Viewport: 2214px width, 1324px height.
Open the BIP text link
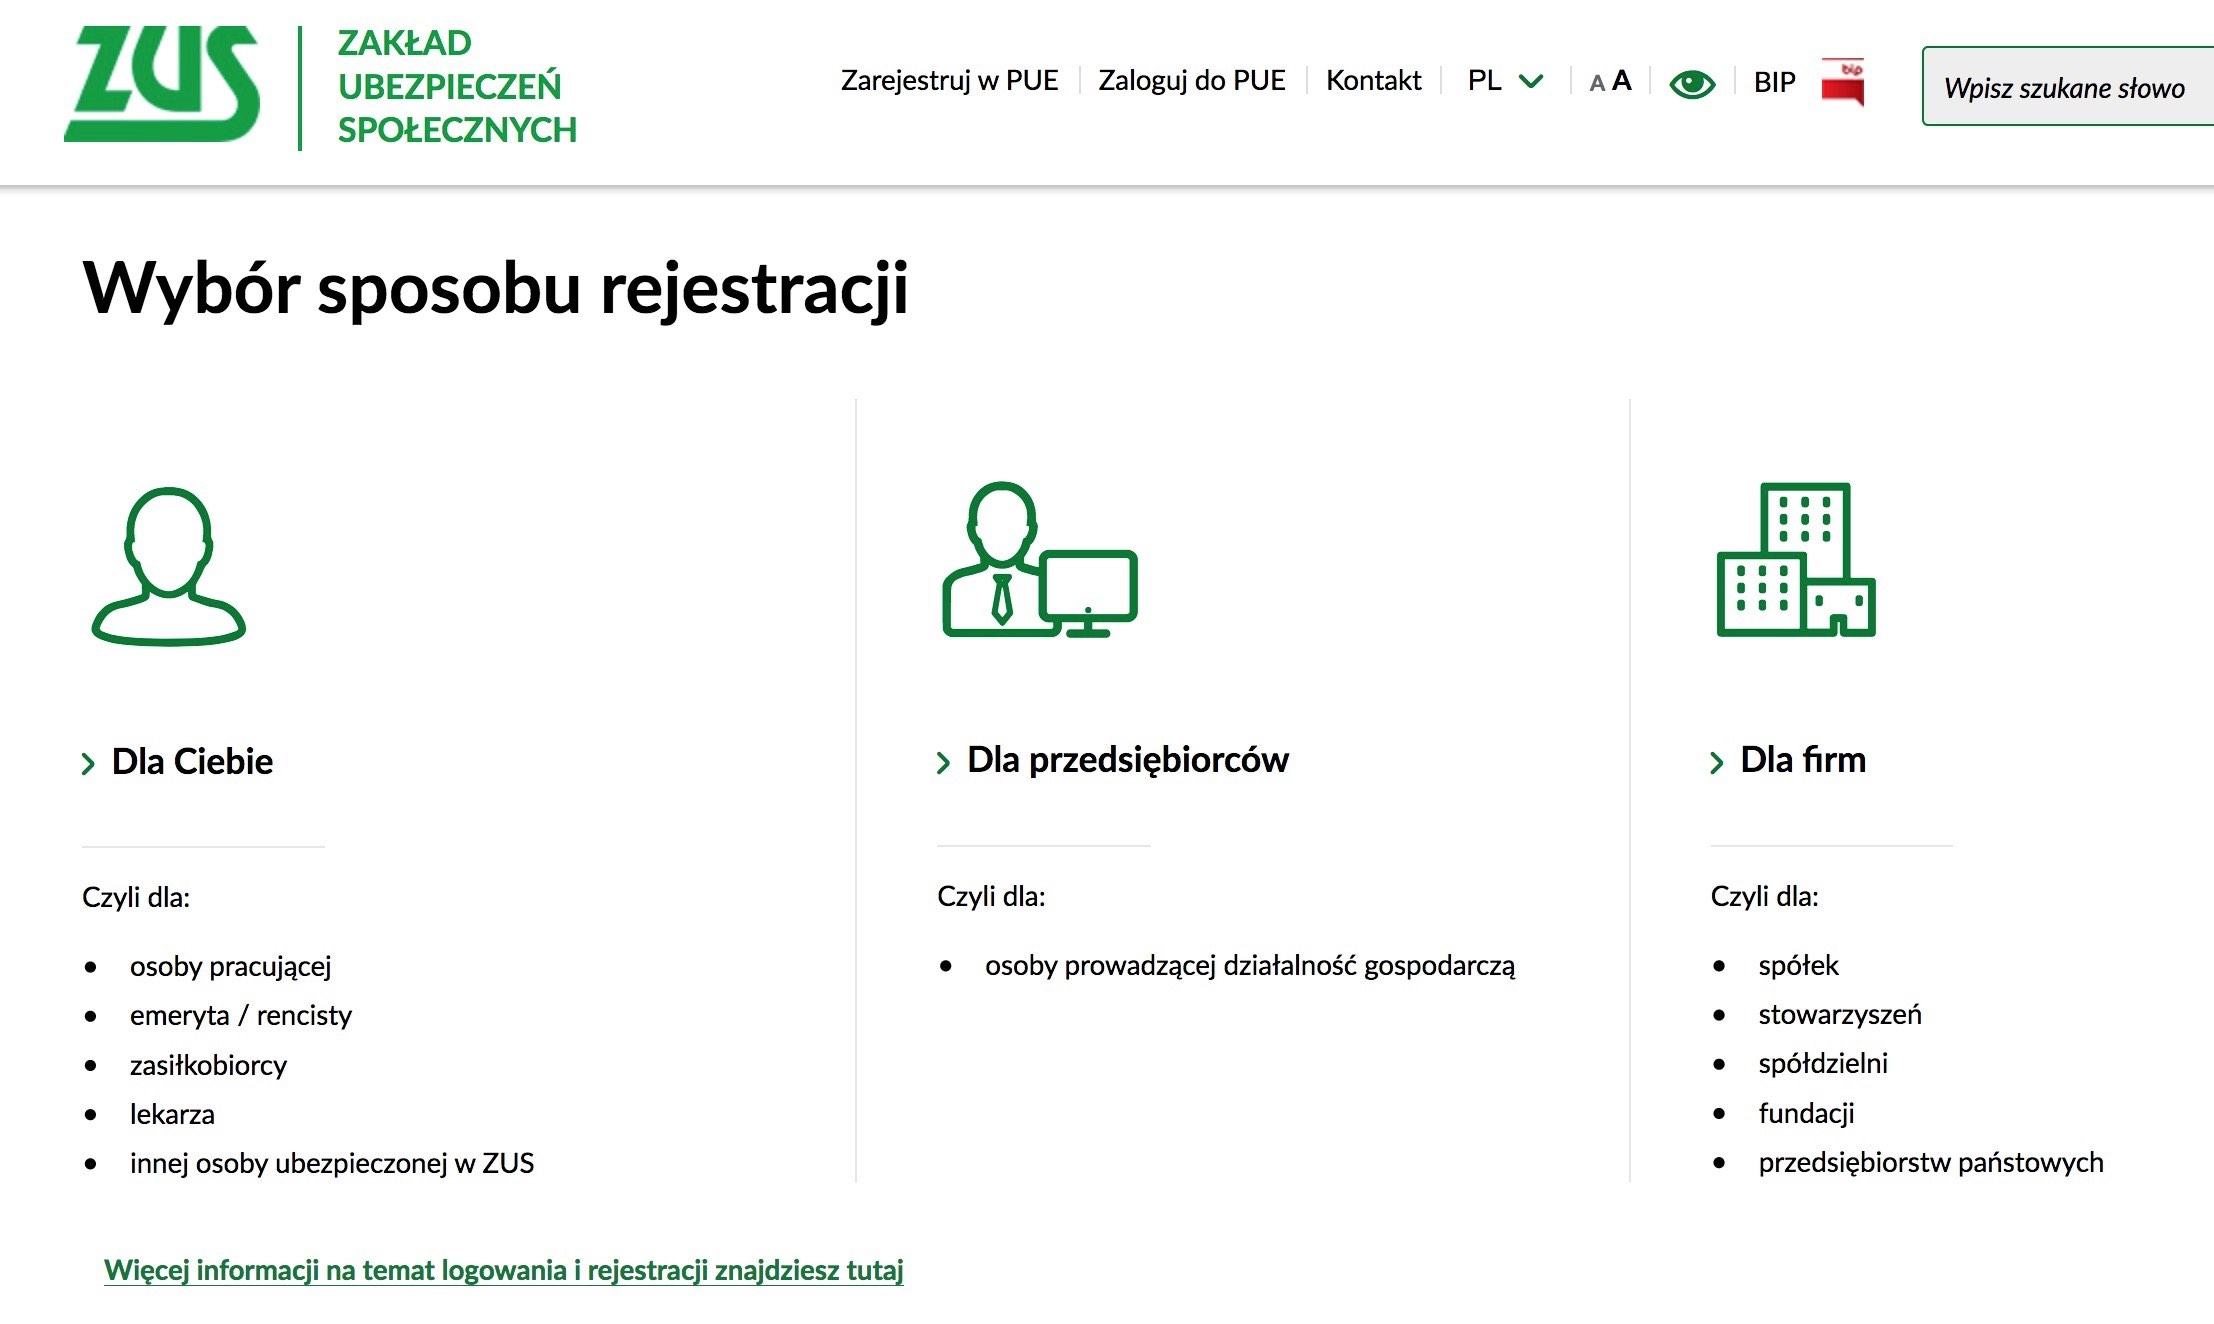point(1775,82)
